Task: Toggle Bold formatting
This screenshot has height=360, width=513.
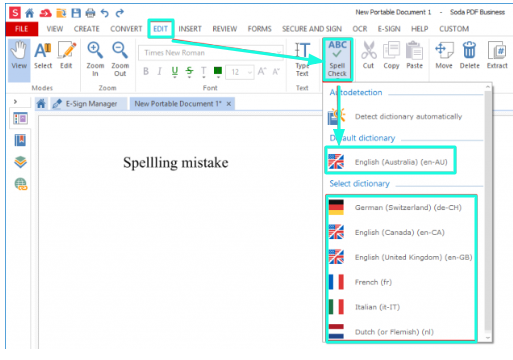Action: [146, 71]
